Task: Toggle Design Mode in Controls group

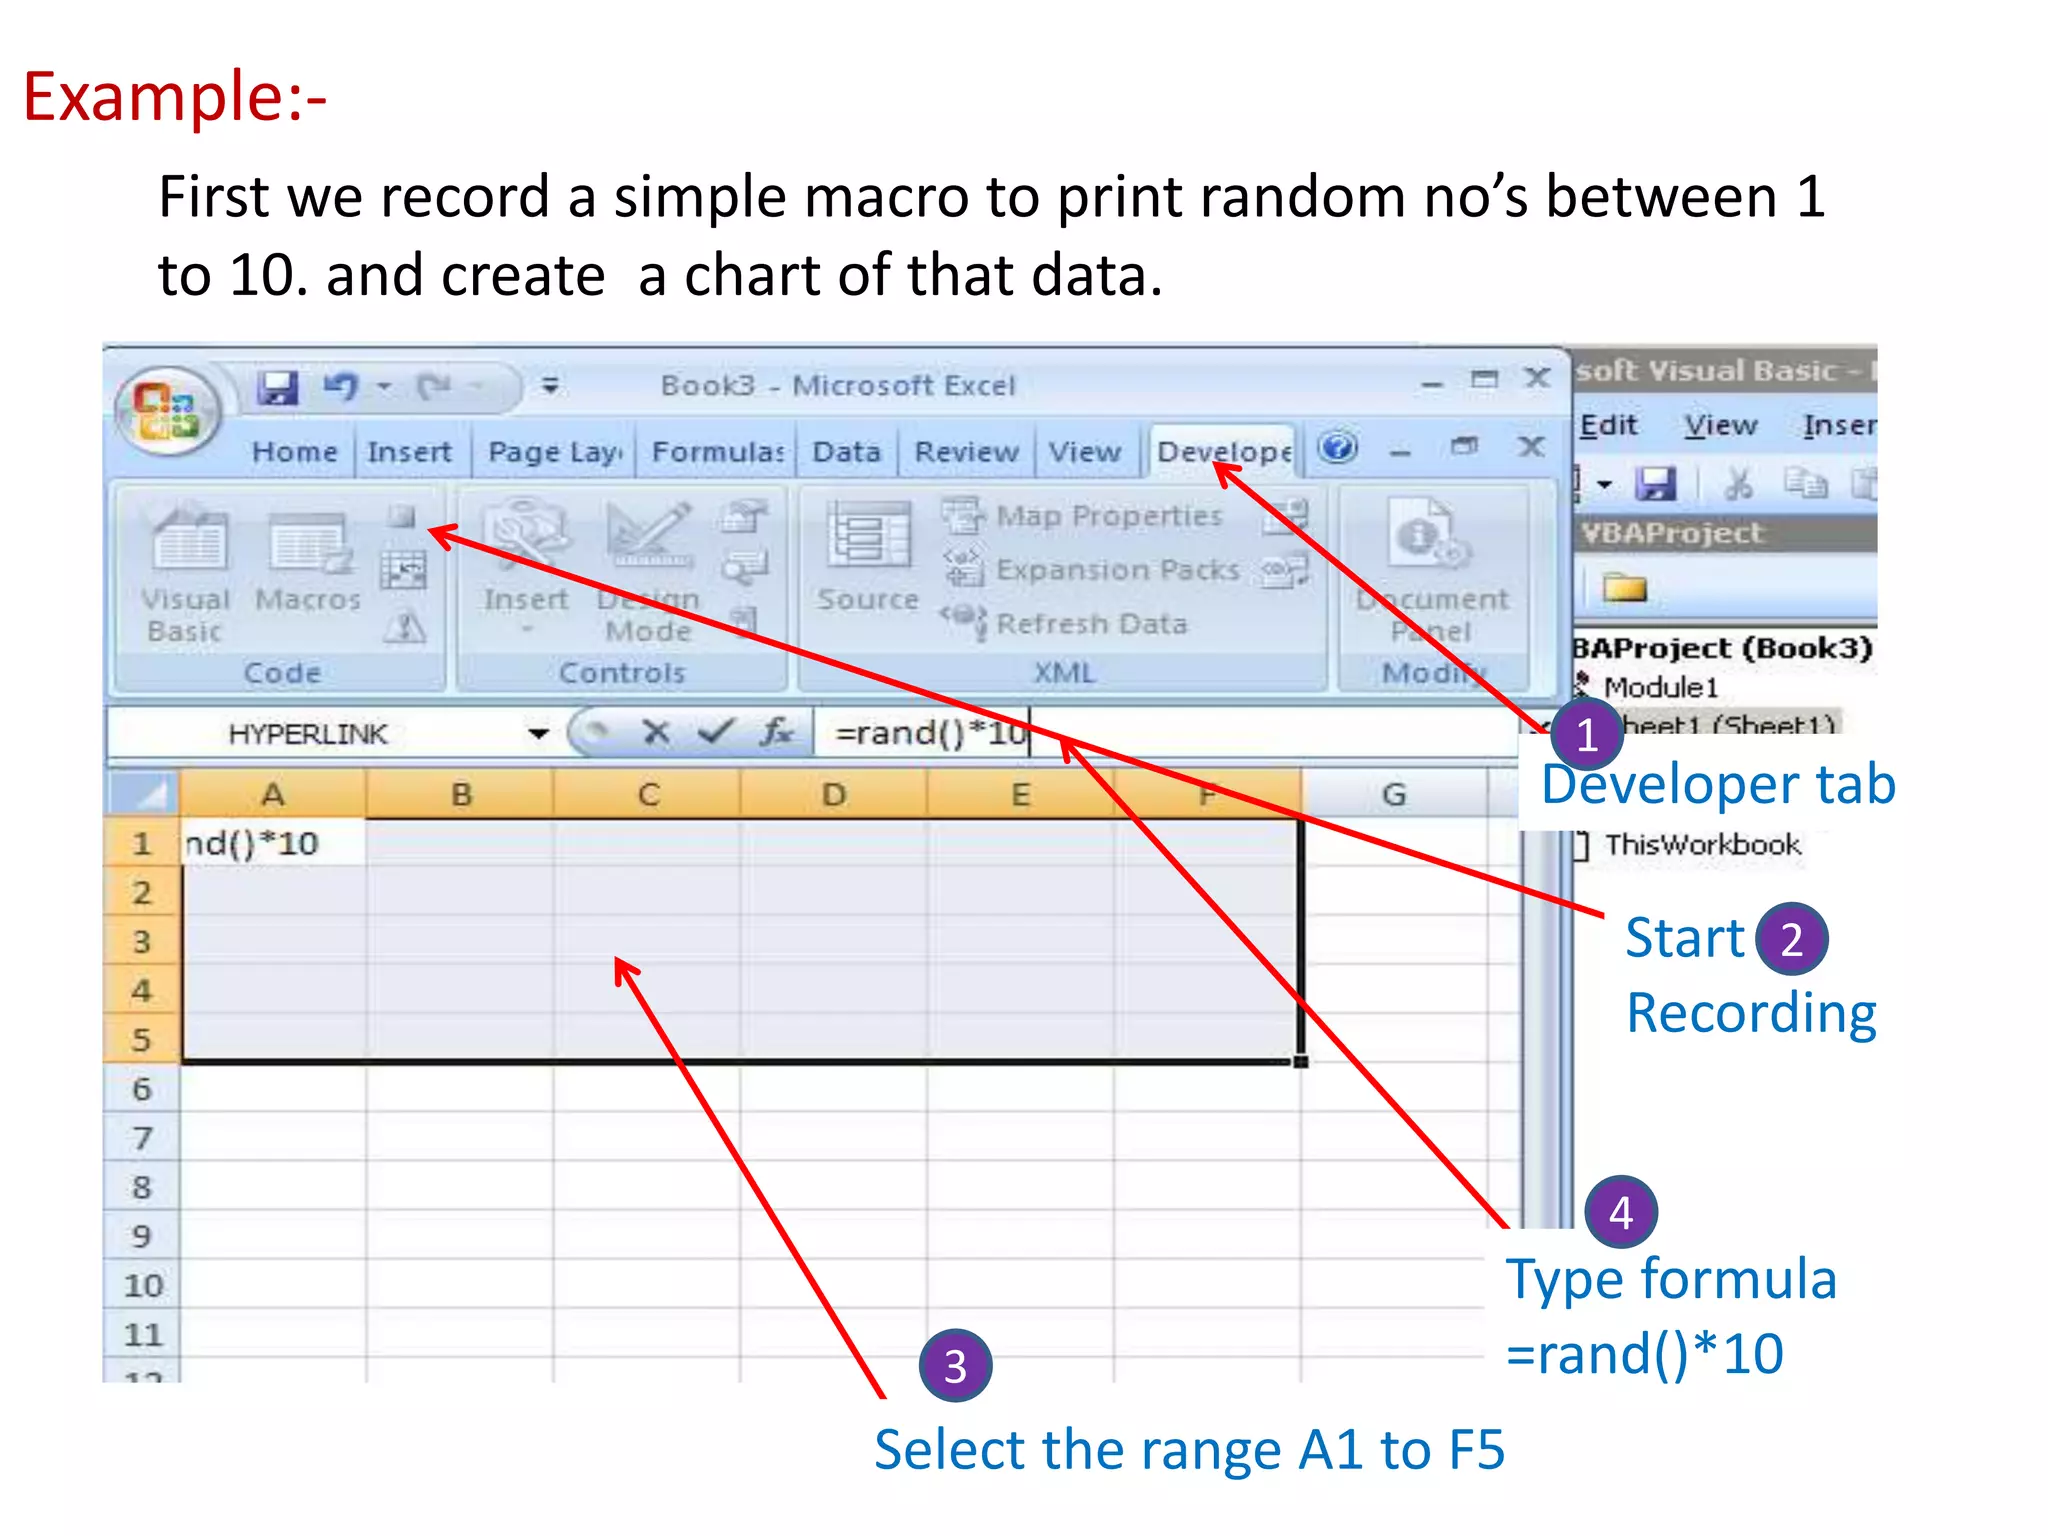Action: [649, 574]
